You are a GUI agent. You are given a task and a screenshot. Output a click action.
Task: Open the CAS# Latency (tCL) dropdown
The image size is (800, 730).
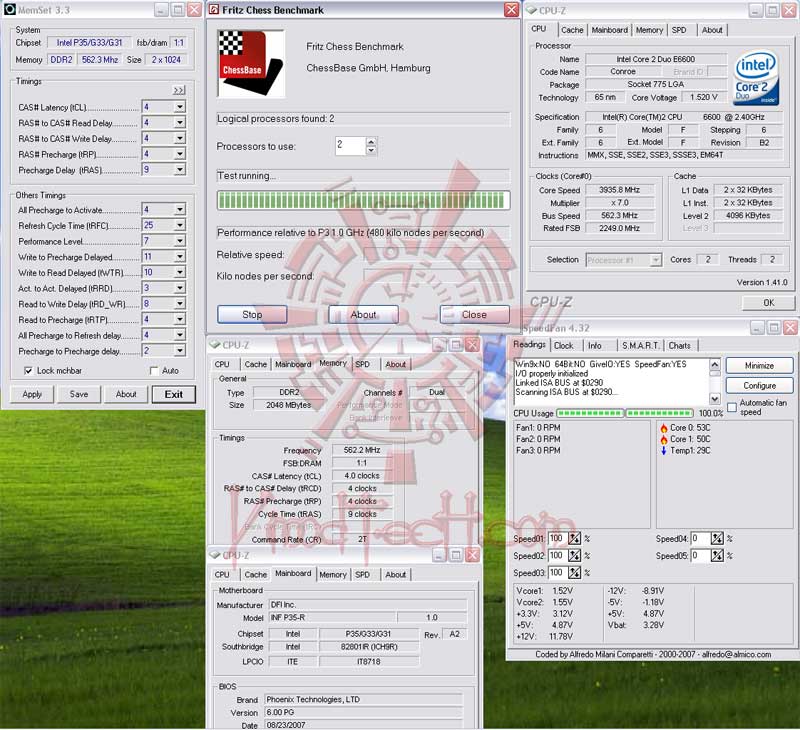click(x=180, y=107)
